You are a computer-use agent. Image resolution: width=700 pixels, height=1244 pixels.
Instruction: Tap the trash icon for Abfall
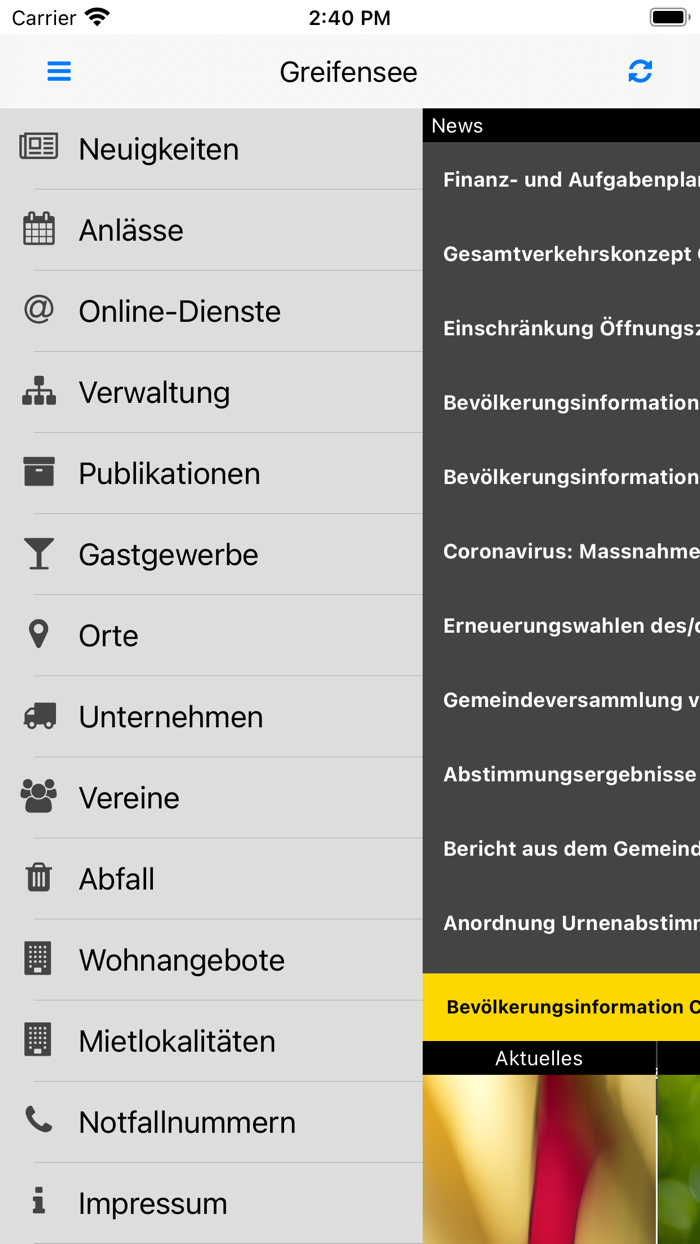[37, 878]
